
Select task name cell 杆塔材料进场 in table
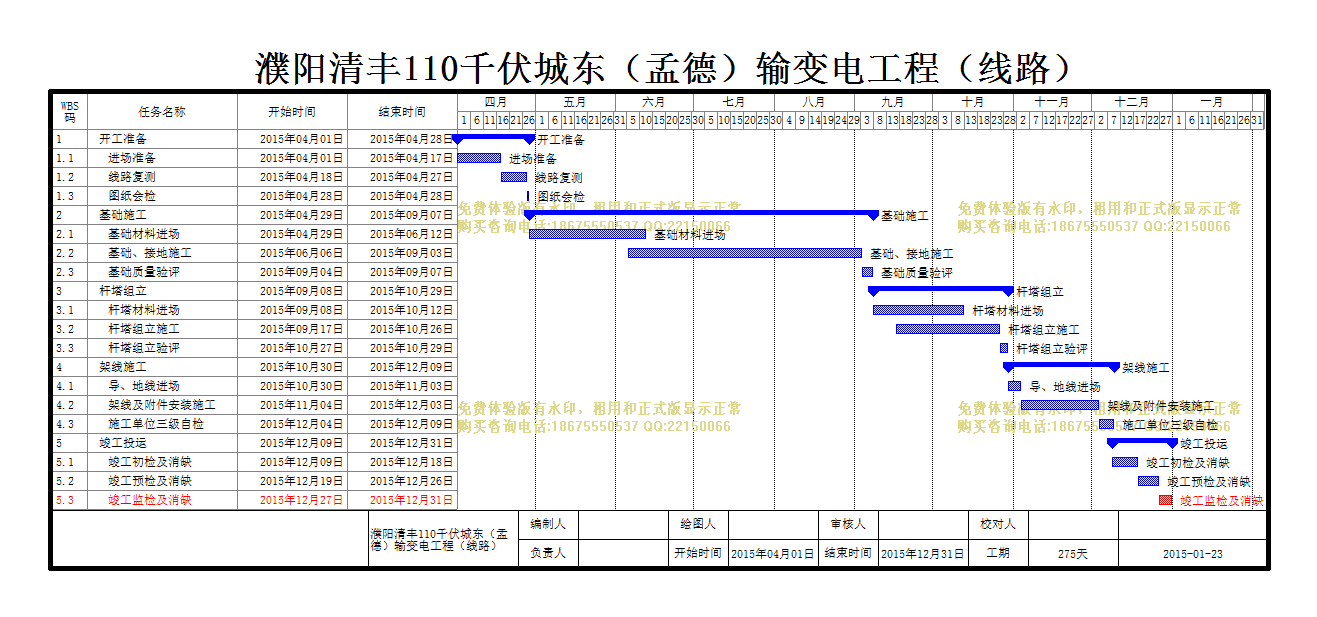162,310
